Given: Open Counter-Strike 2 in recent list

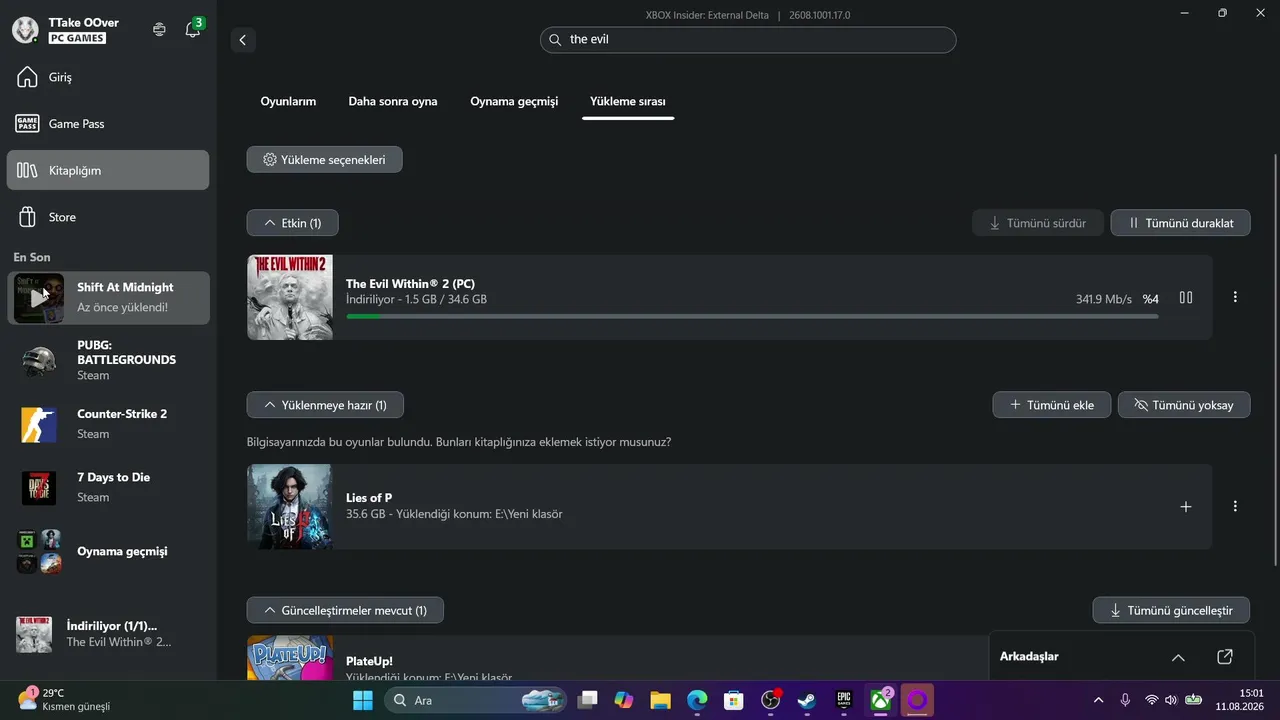Looking at the screenshot, I should [x=108, y=424].
